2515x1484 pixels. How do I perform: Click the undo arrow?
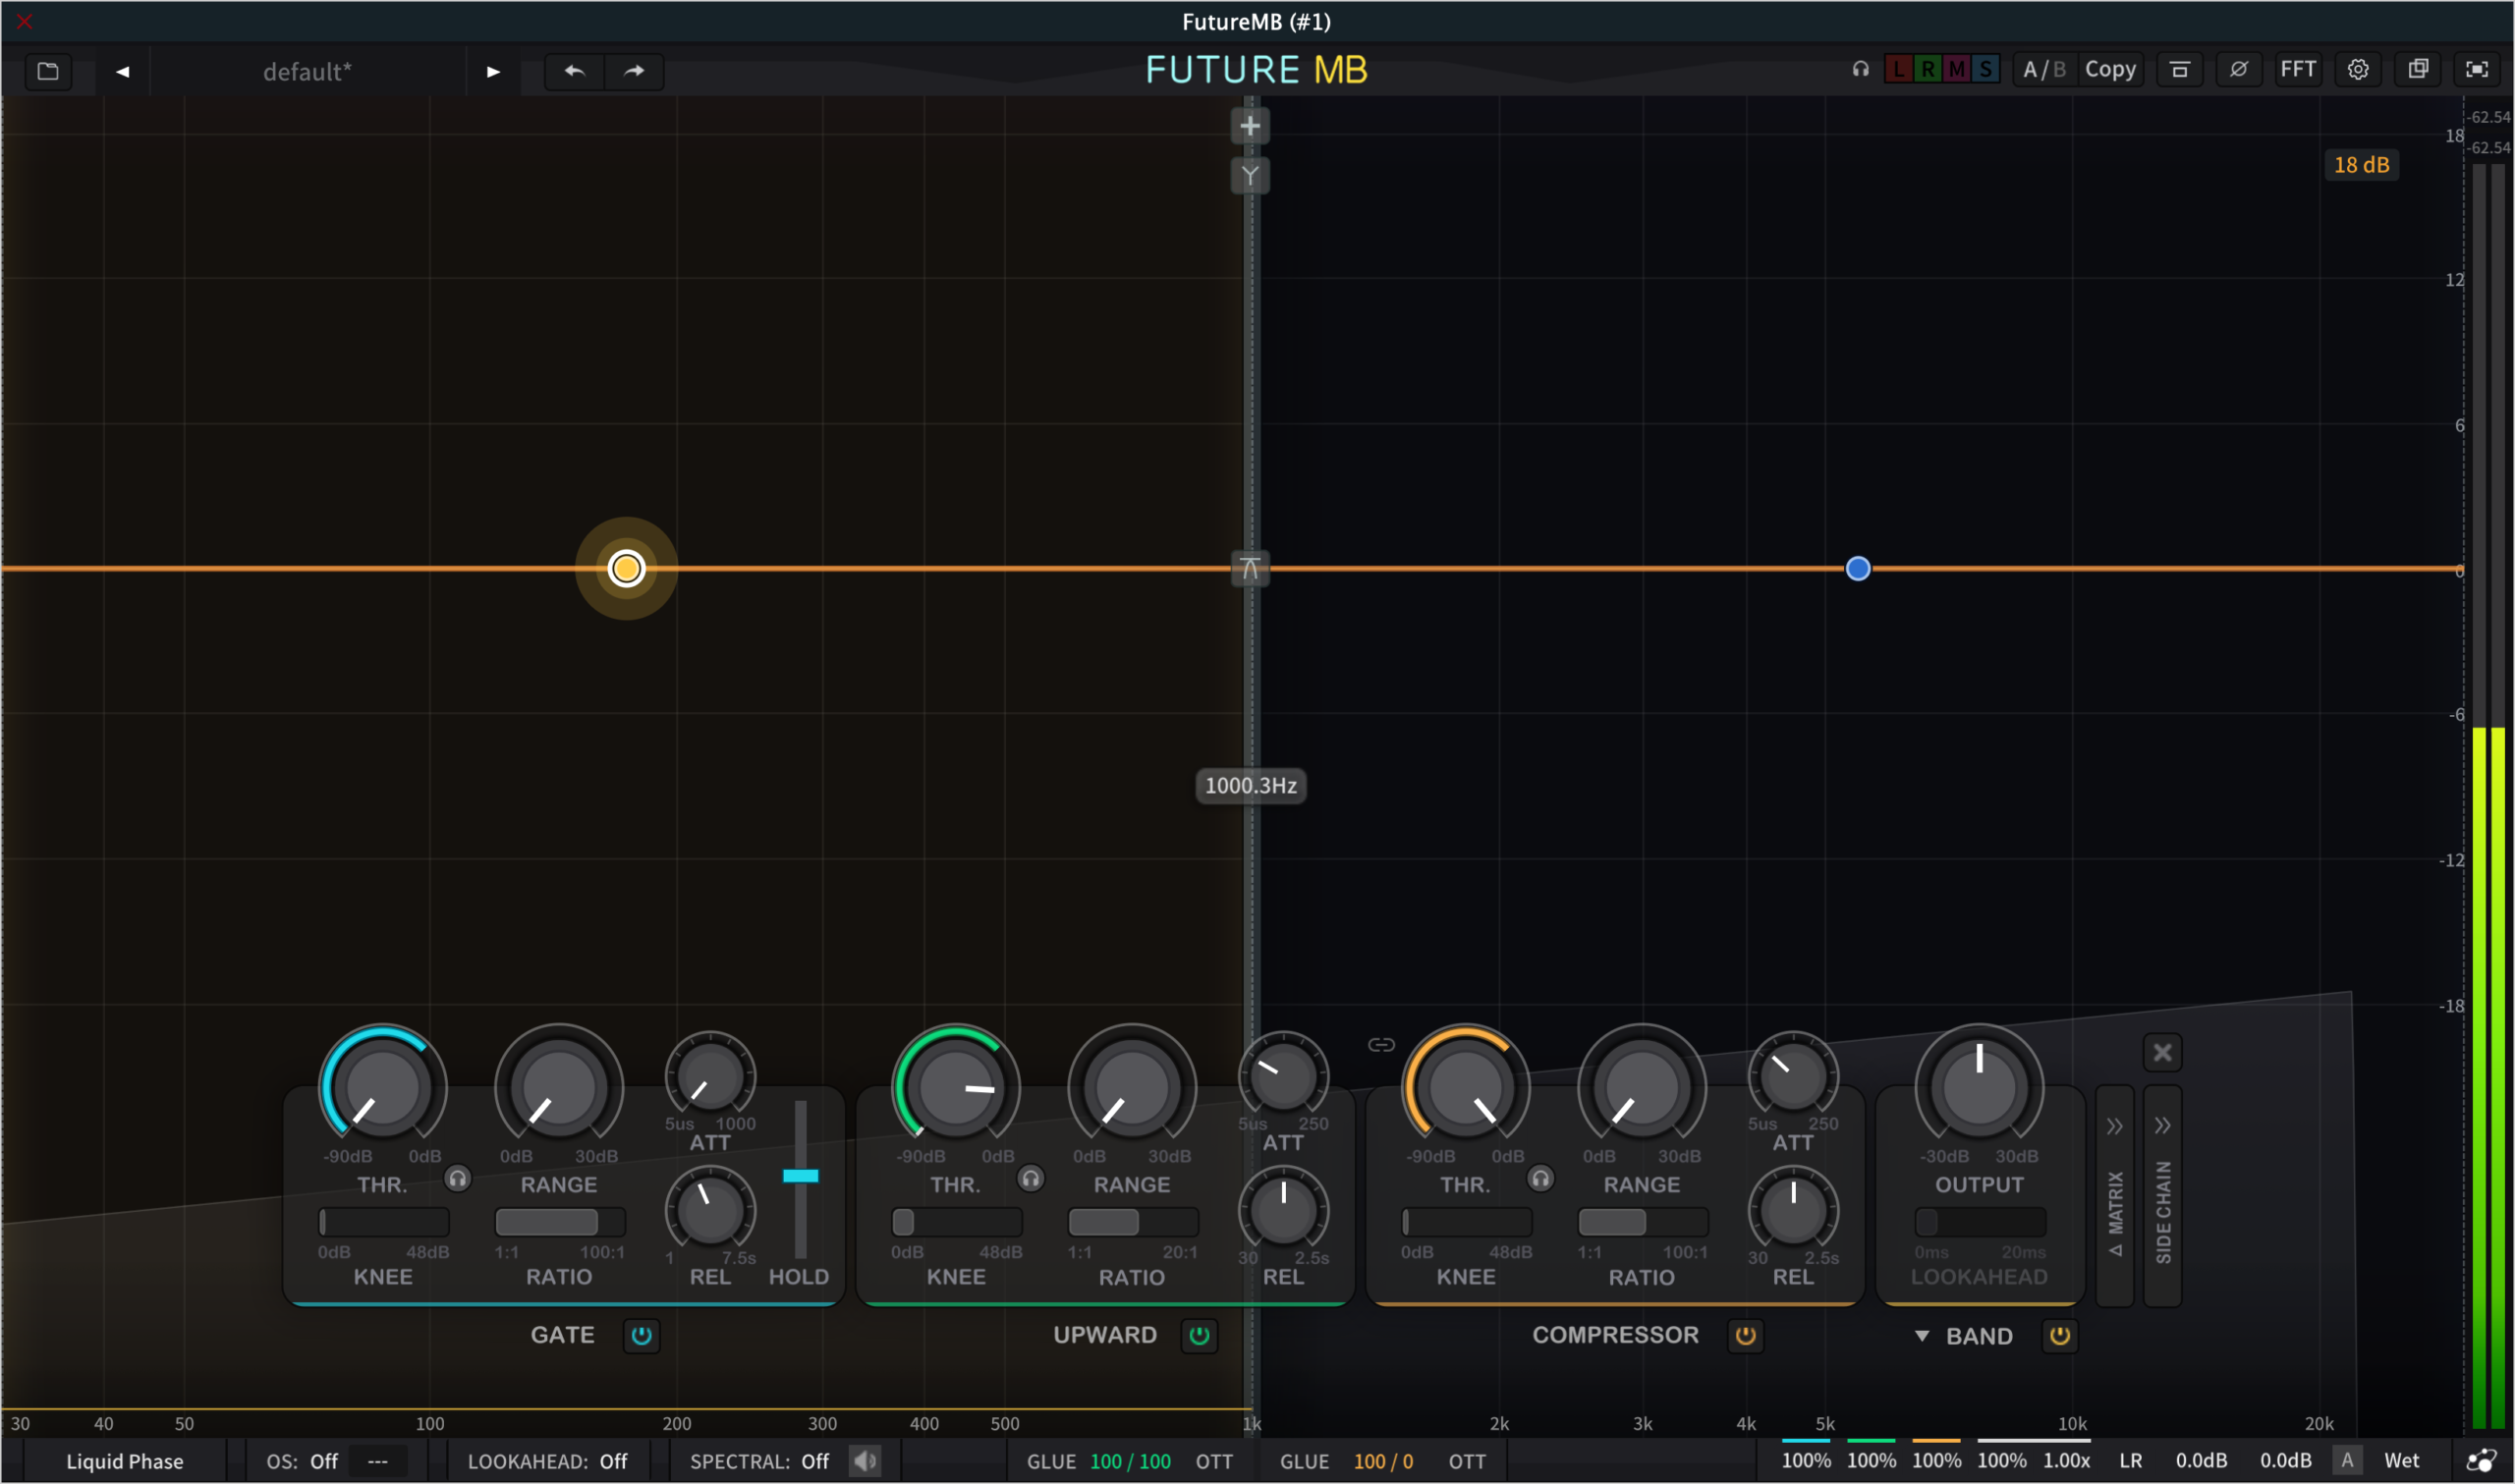pyautogui.click(x=574, y=71)
